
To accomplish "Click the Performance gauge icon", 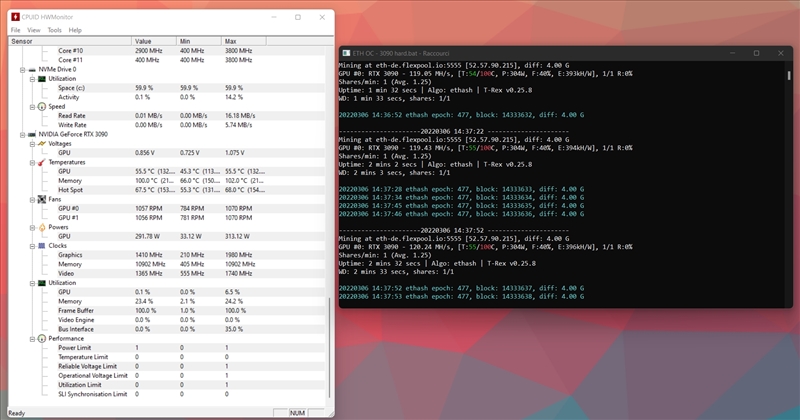I will tap(42, 338).
